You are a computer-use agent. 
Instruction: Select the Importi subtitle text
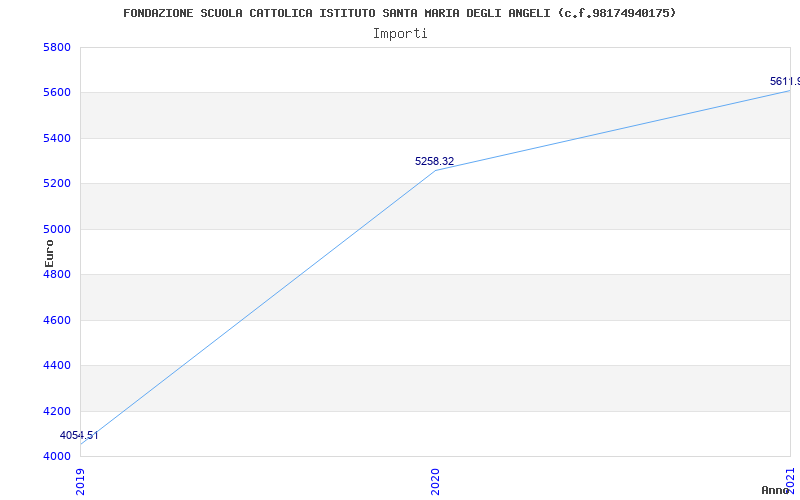point(400,34)
